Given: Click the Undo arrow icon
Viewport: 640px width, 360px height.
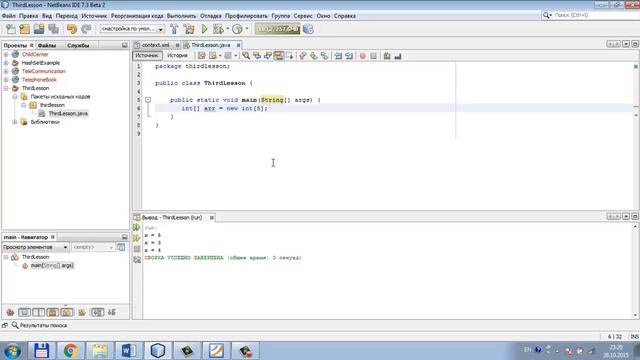Looking at the screenshot, I should pos(72,29).
